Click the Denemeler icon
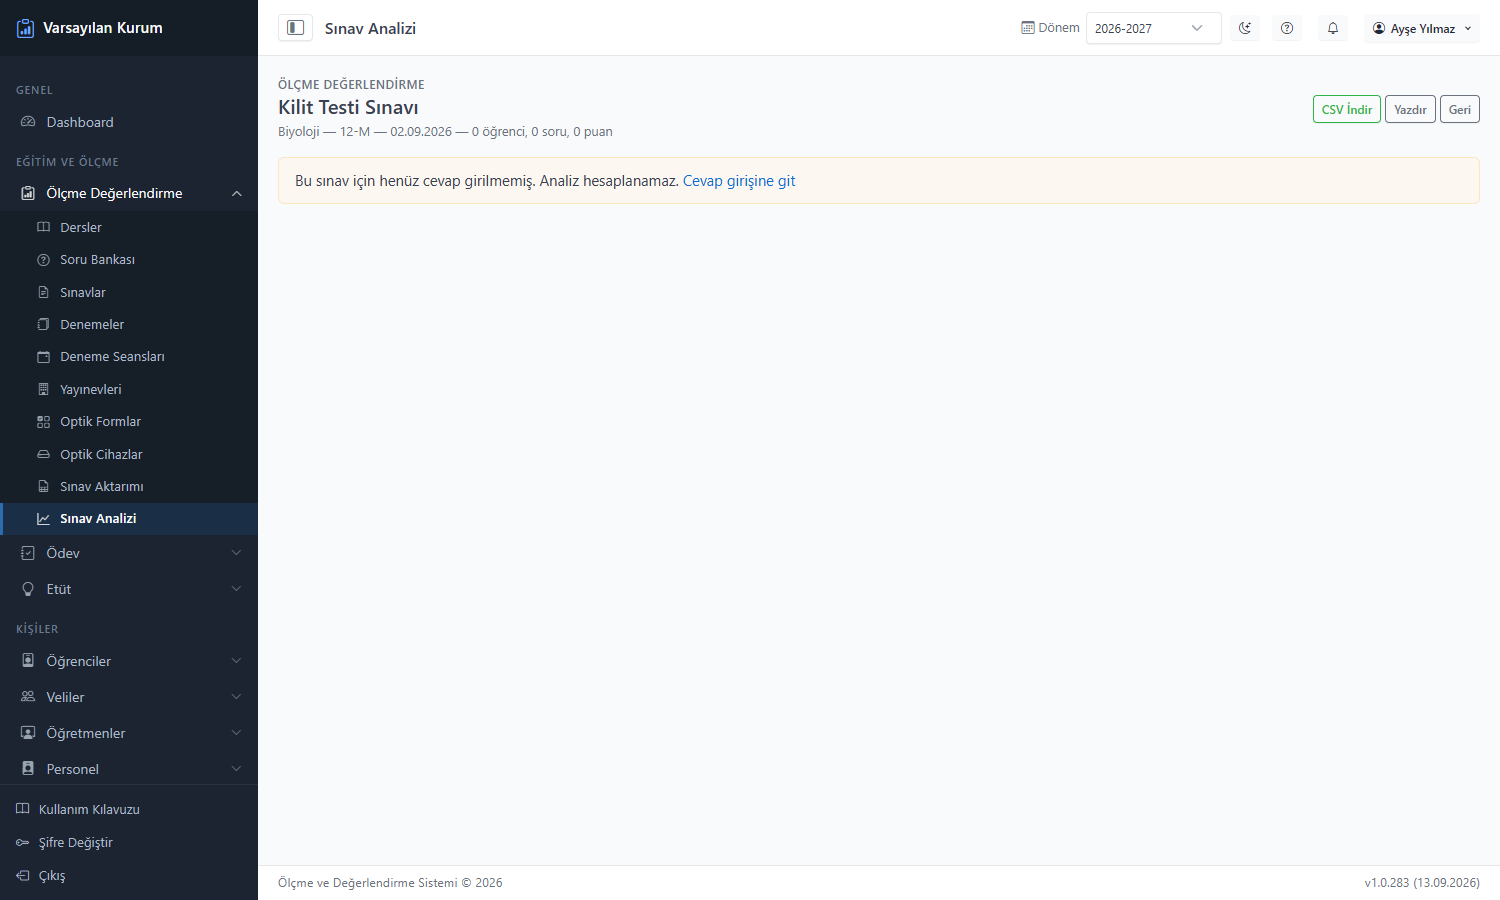 coord(43,324)
